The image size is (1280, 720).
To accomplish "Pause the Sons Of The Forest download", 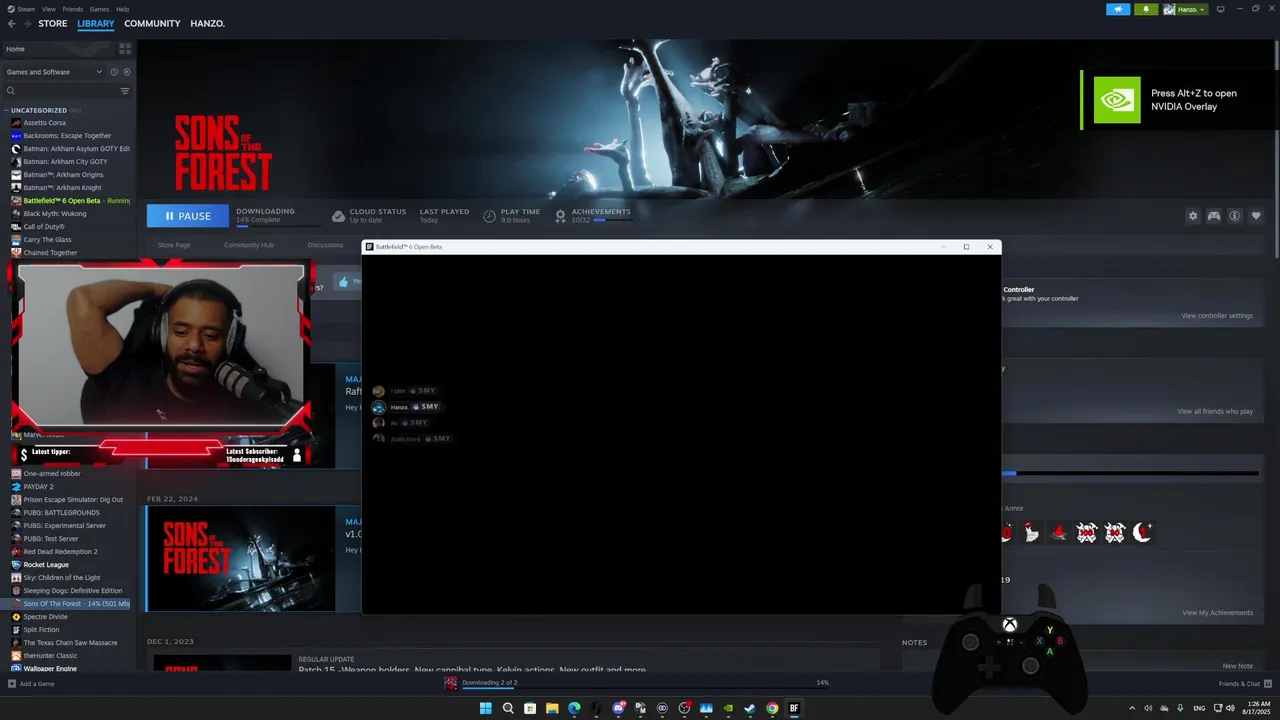I will coord(188,216).
